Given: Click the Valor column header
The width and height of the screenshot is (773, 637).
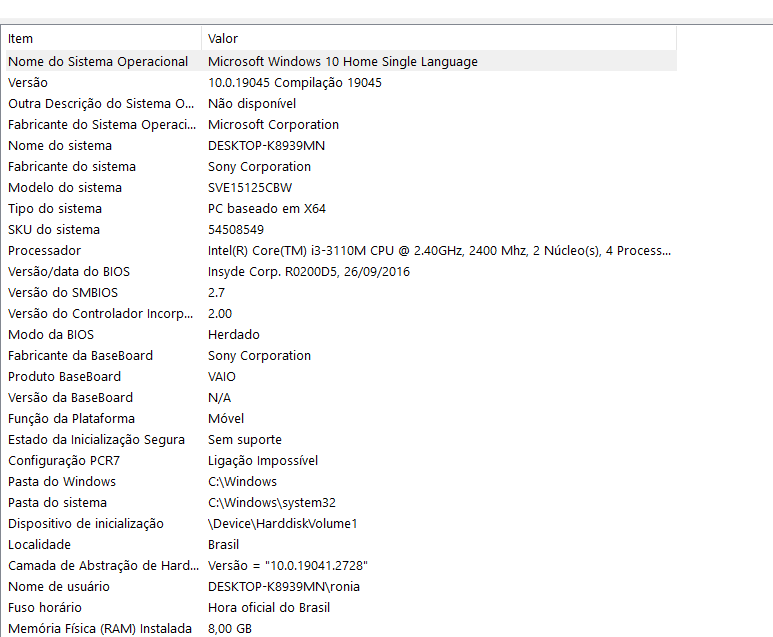Looking at the screenshot, I should pyautogui.click(x=439, y=38).
